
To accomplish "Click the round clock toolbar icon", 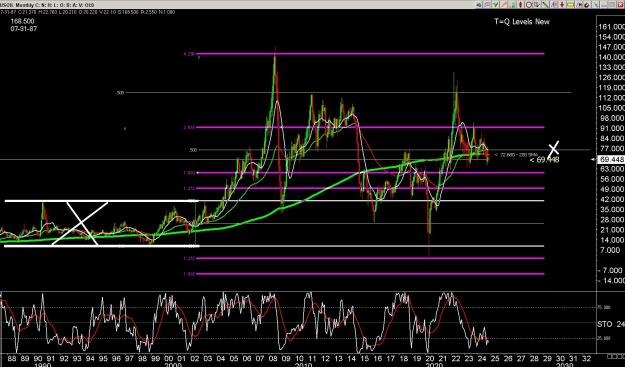I will [529, 5].
